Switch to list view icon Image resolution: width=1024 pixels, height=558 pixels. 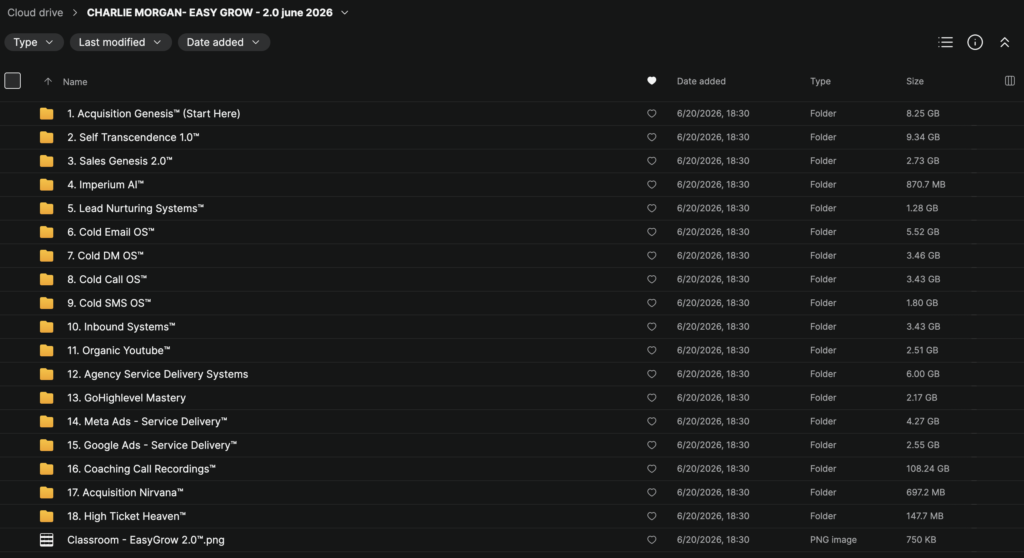tap(945, 42)
